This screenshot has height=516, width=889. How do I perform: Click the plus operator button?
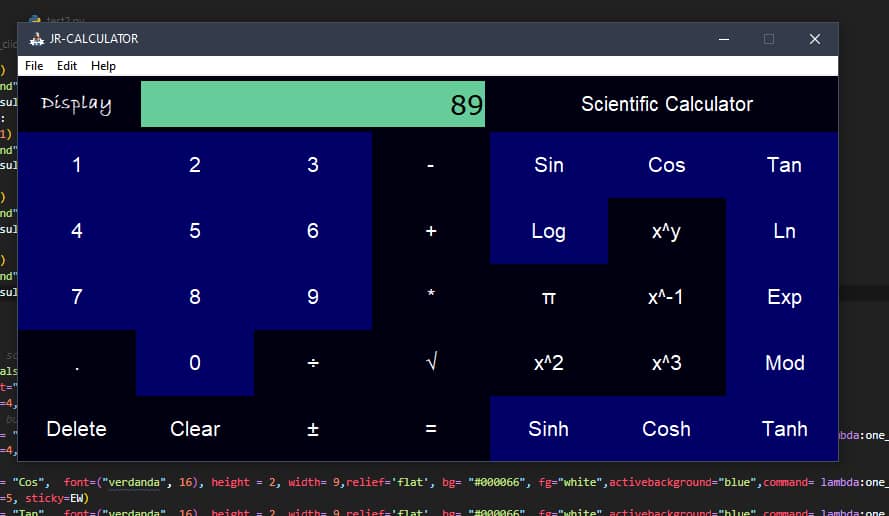(431, 231)
